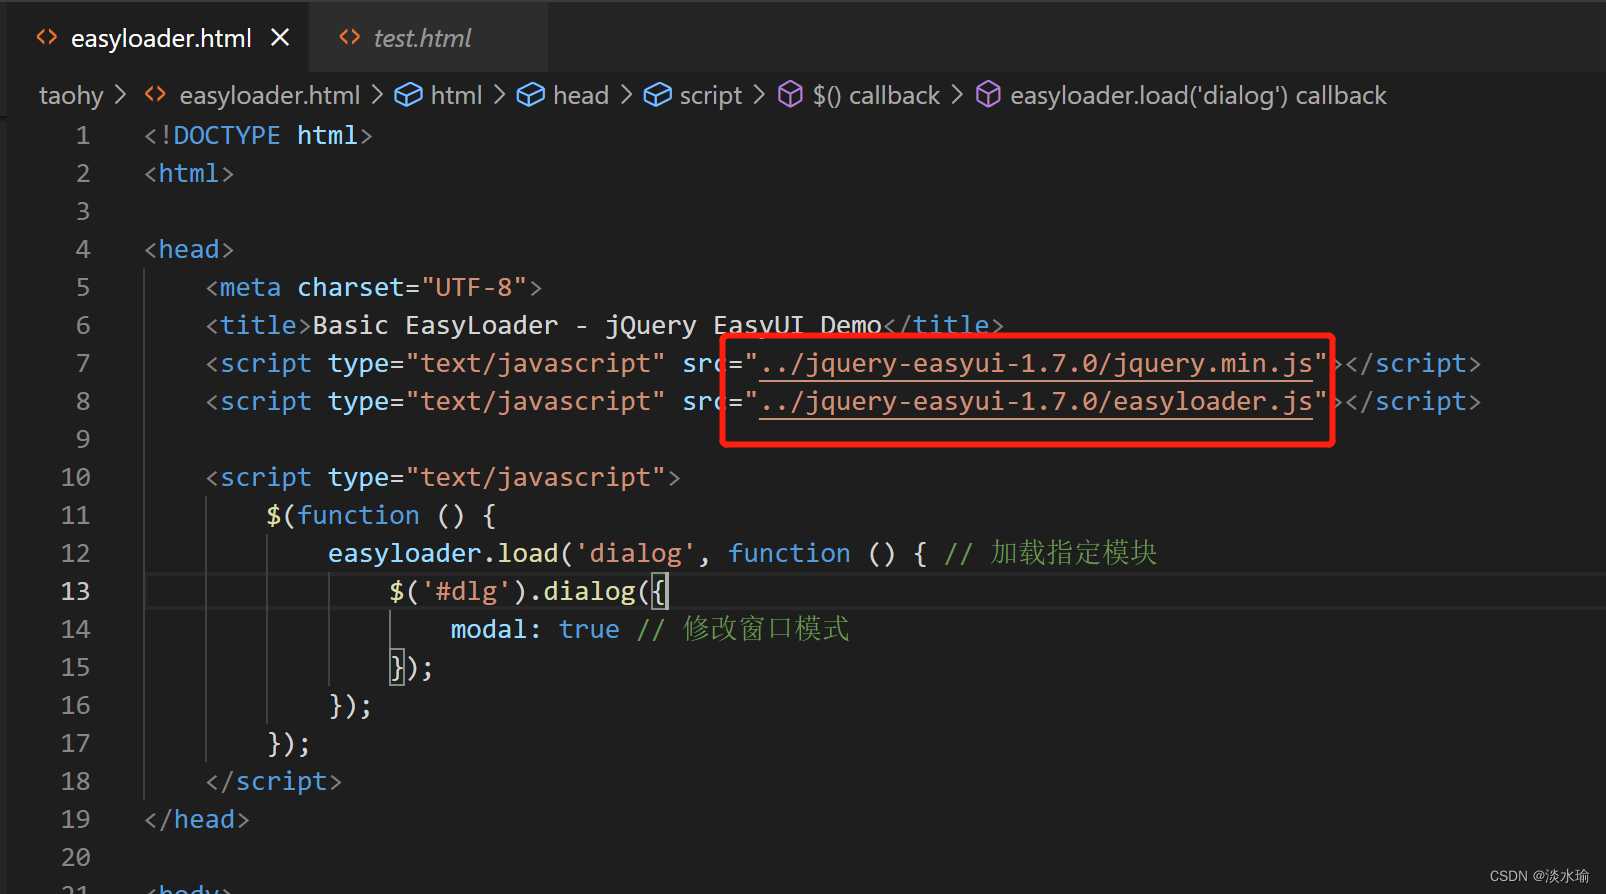Click line number 13 in gutter
This screenshot has height=894, width=1606.
coord(75,591)
